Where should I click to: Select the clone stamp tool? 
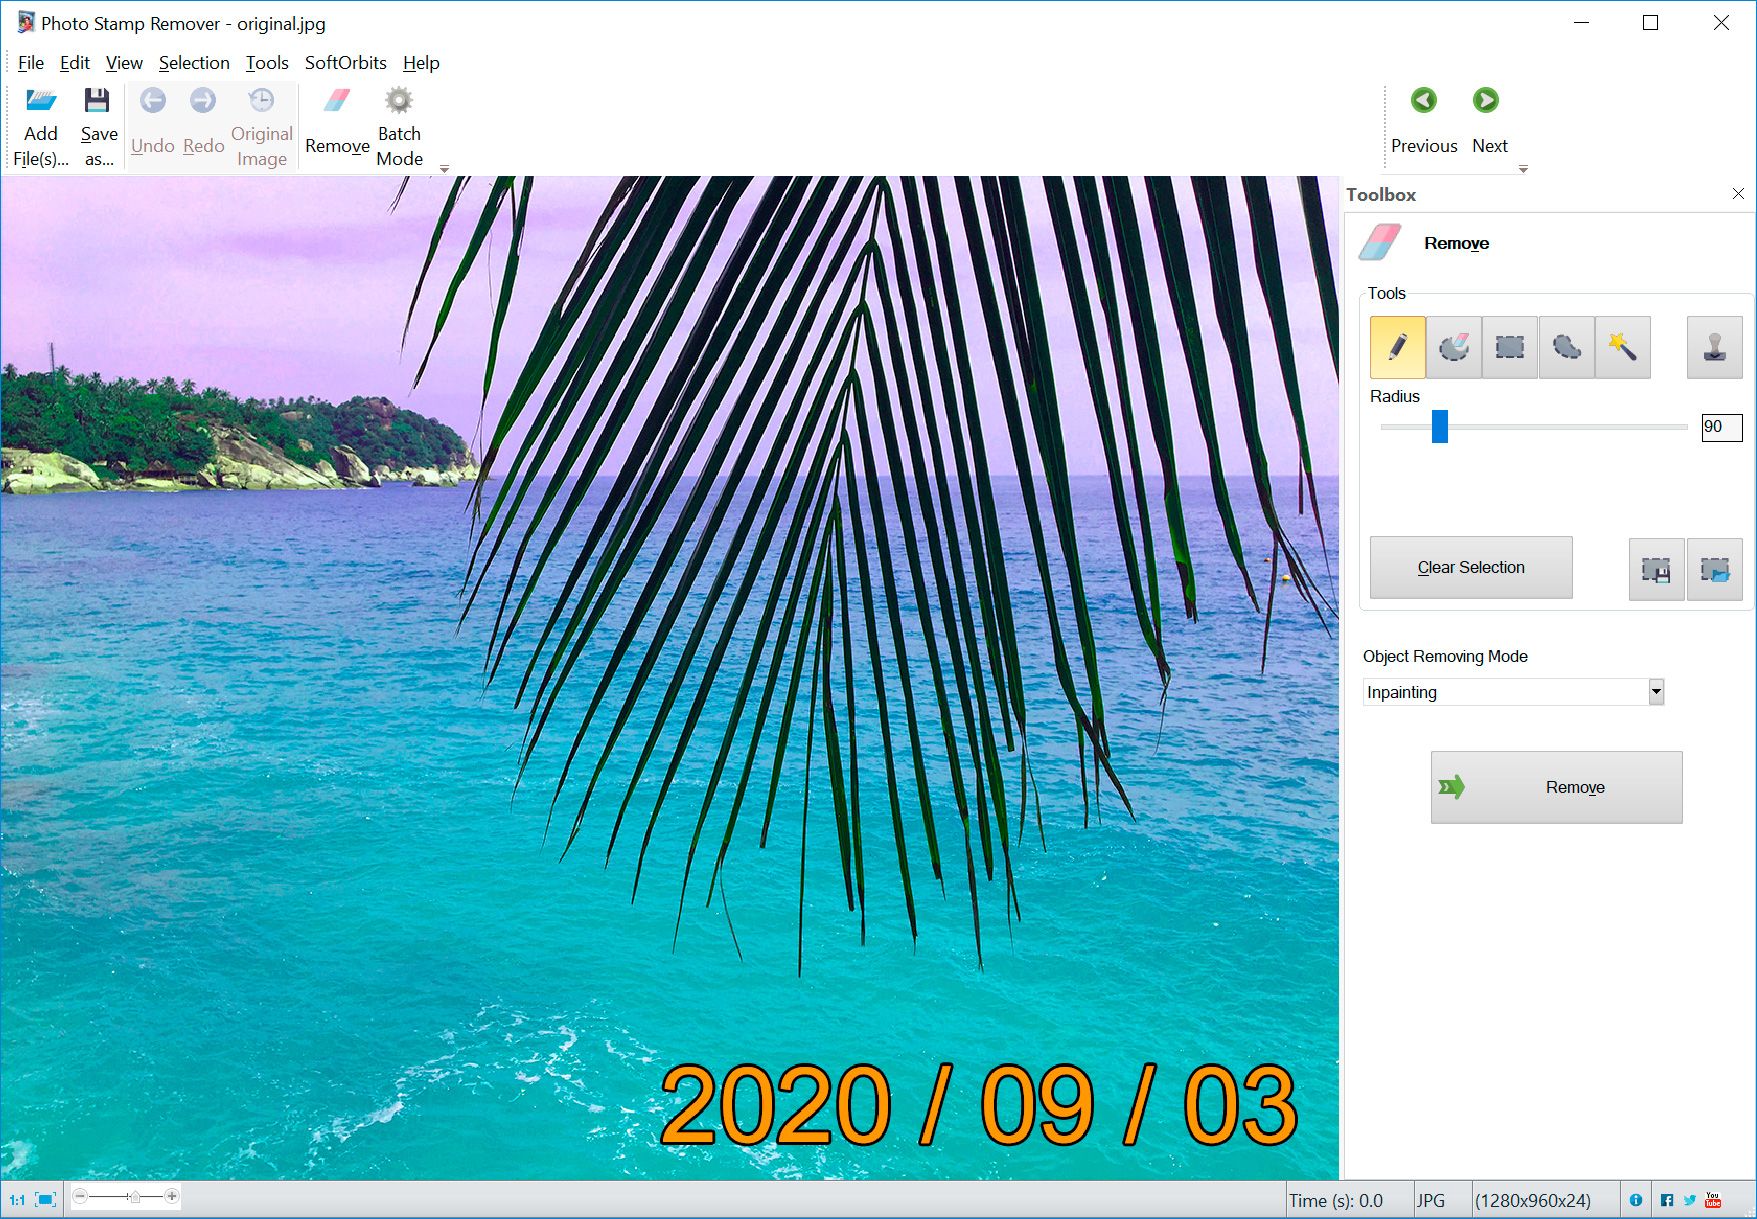(x=1713, y=347)
